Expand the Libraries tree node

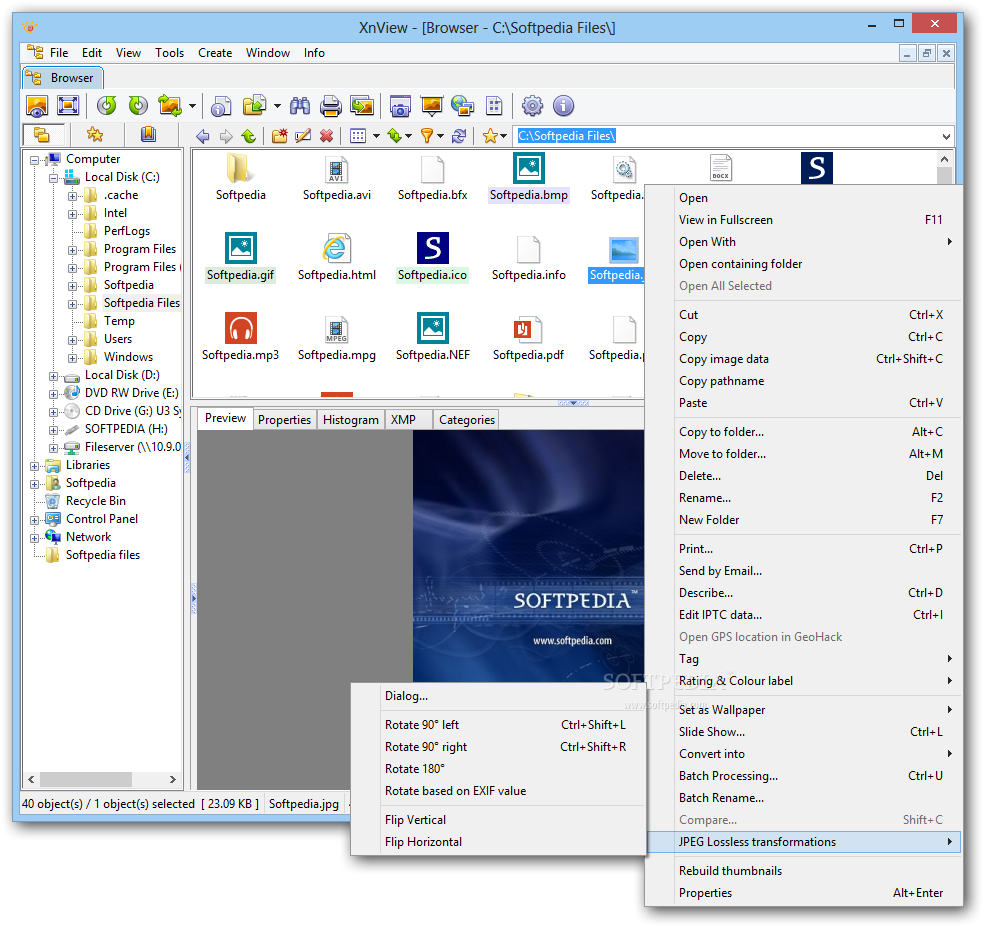click(x=35, y=466)
